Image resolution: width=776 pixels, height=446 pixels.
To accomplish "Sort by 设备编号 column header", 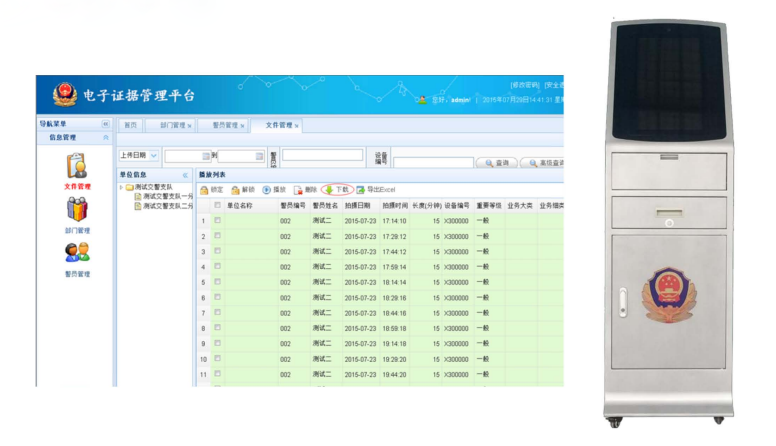I will [456, 205].
